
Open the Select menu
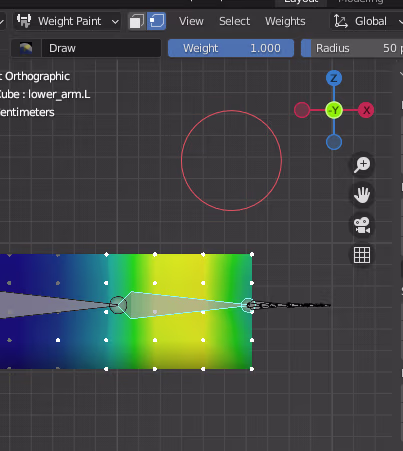click(234, 21)
